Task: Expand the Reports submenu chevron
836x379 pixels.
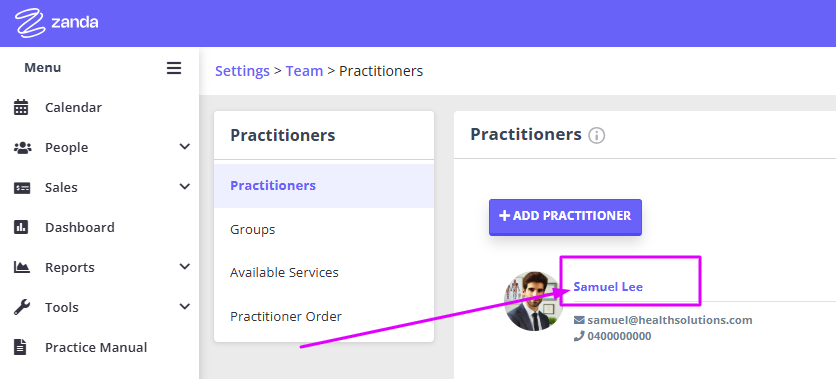Action: [184, 267]
